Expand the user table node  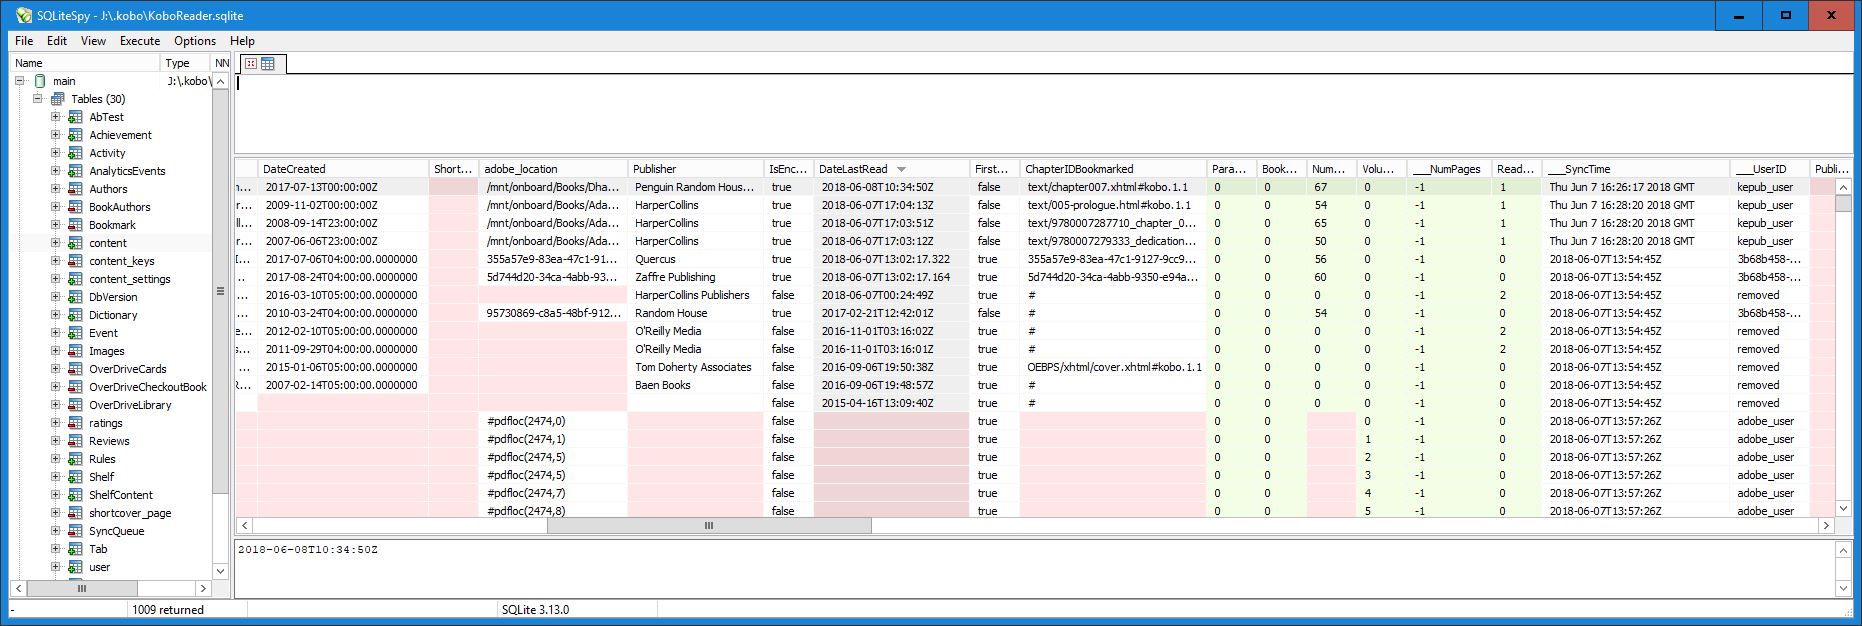pos(56,567)
